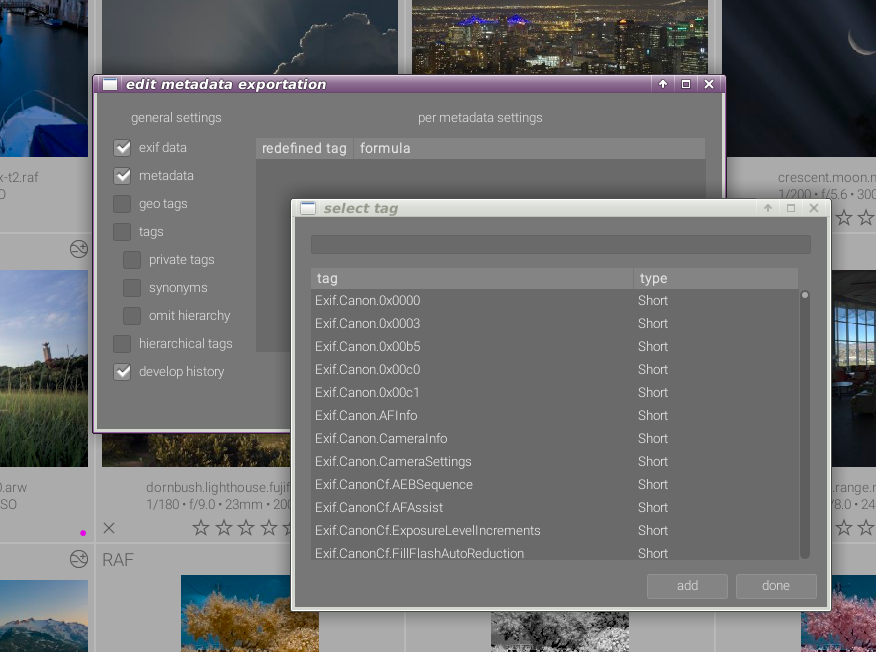
Task: Select the snowy mountain thumbnail
Action: [x=44, y=616]
